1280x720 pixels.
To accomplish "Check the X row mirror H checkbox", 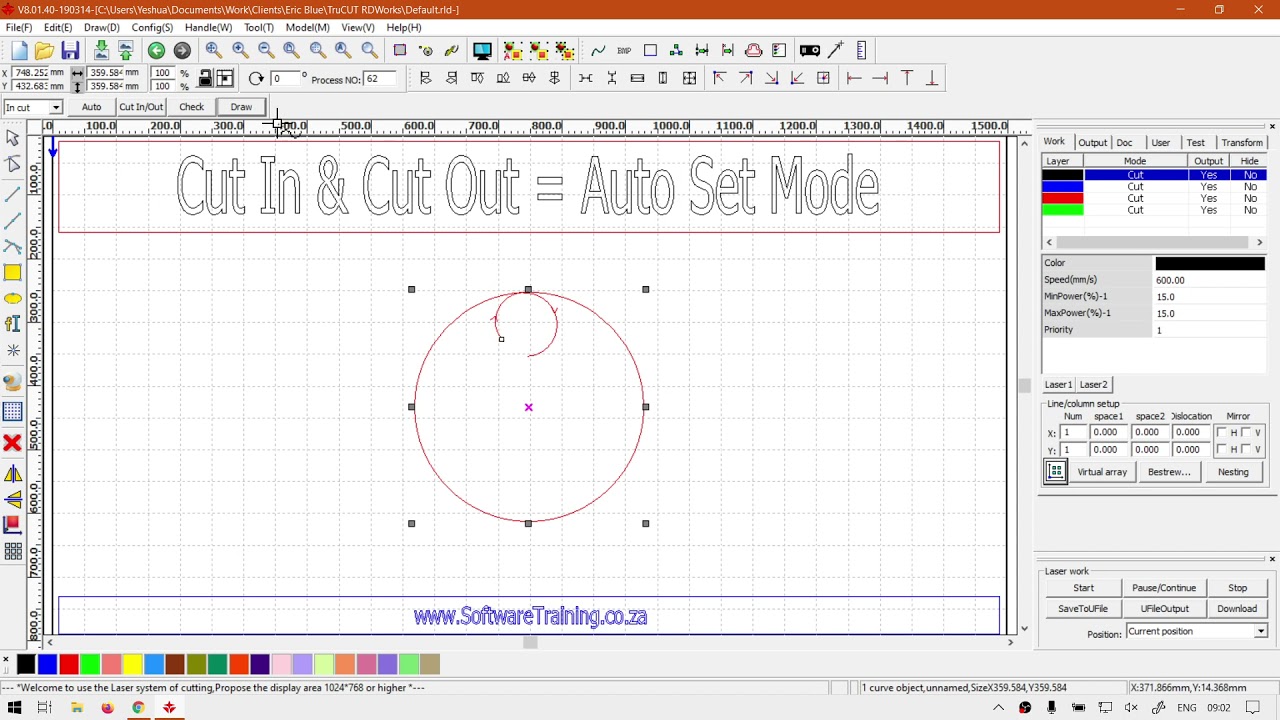I will [x=1221, y=433].
